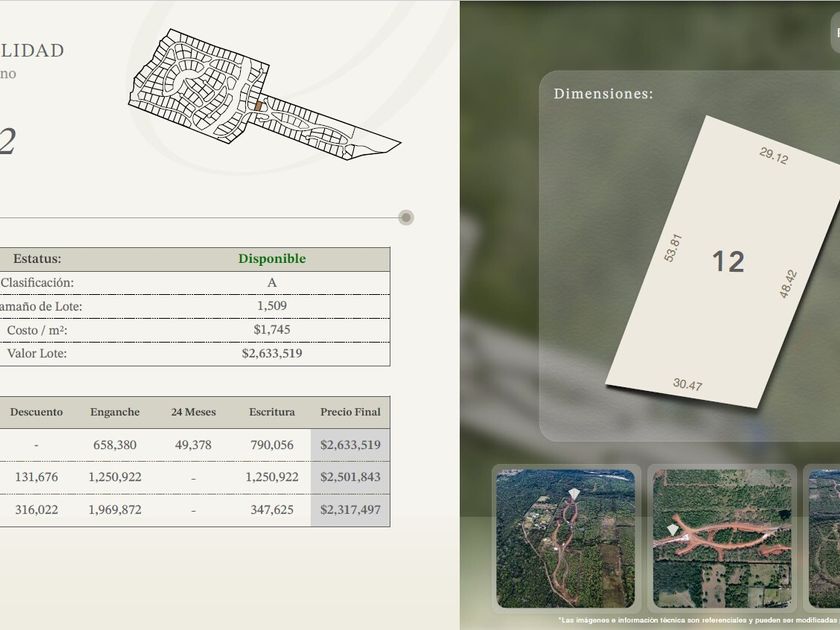
Task: Click the cost value '$1,745'
Action: [272, 329]
